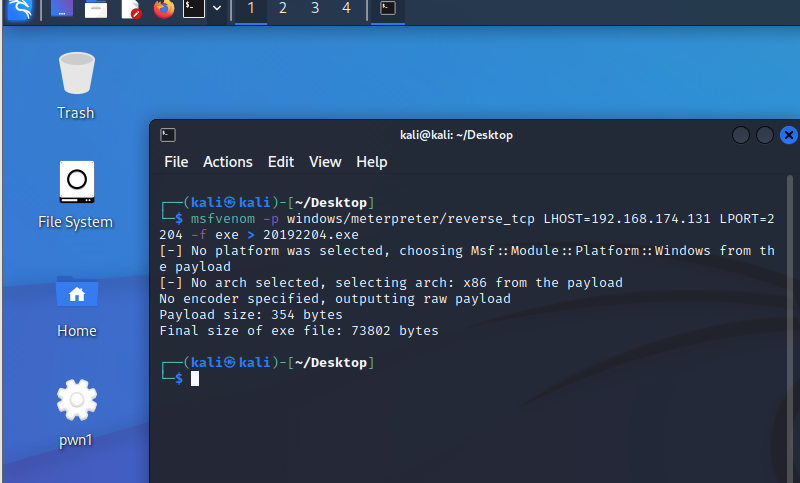Viewport: 800px width, 483px height.
Task: Click the terminal cursor at the prompt
Action: pyautogui.click(x=195, y=378)
